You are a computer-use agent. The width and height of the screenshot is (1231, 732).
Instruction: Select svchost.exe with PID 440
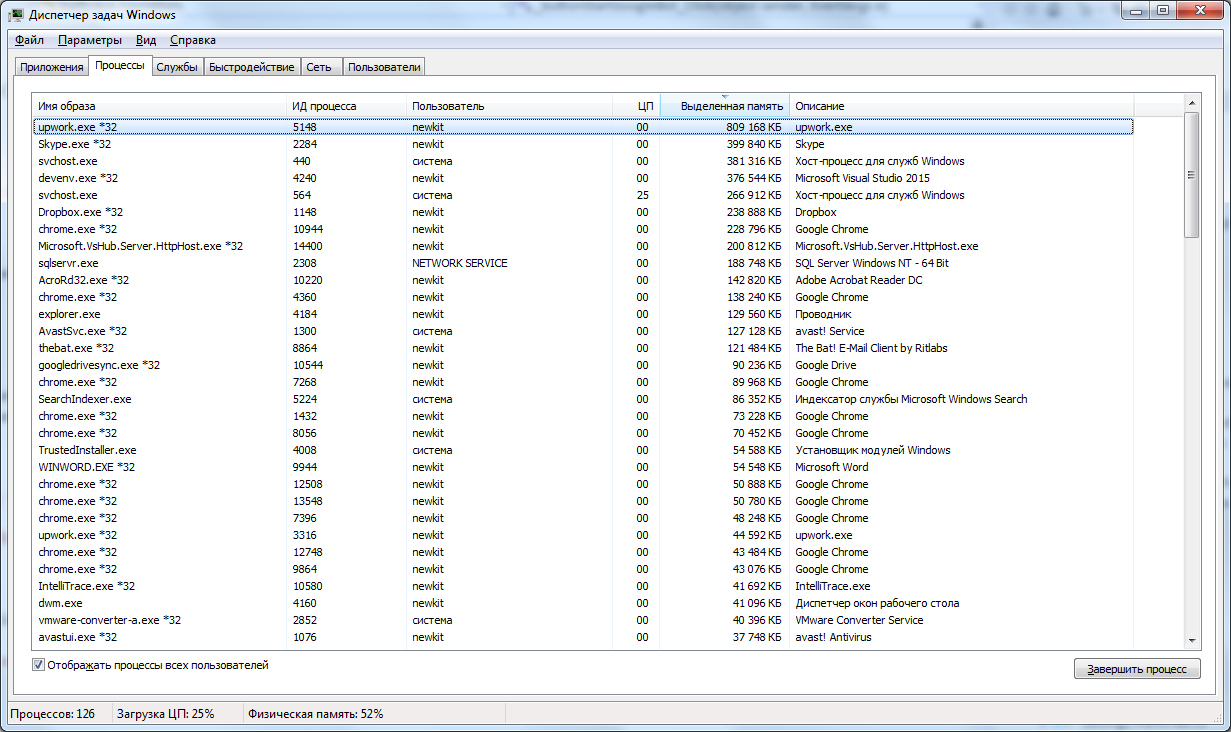583,161
